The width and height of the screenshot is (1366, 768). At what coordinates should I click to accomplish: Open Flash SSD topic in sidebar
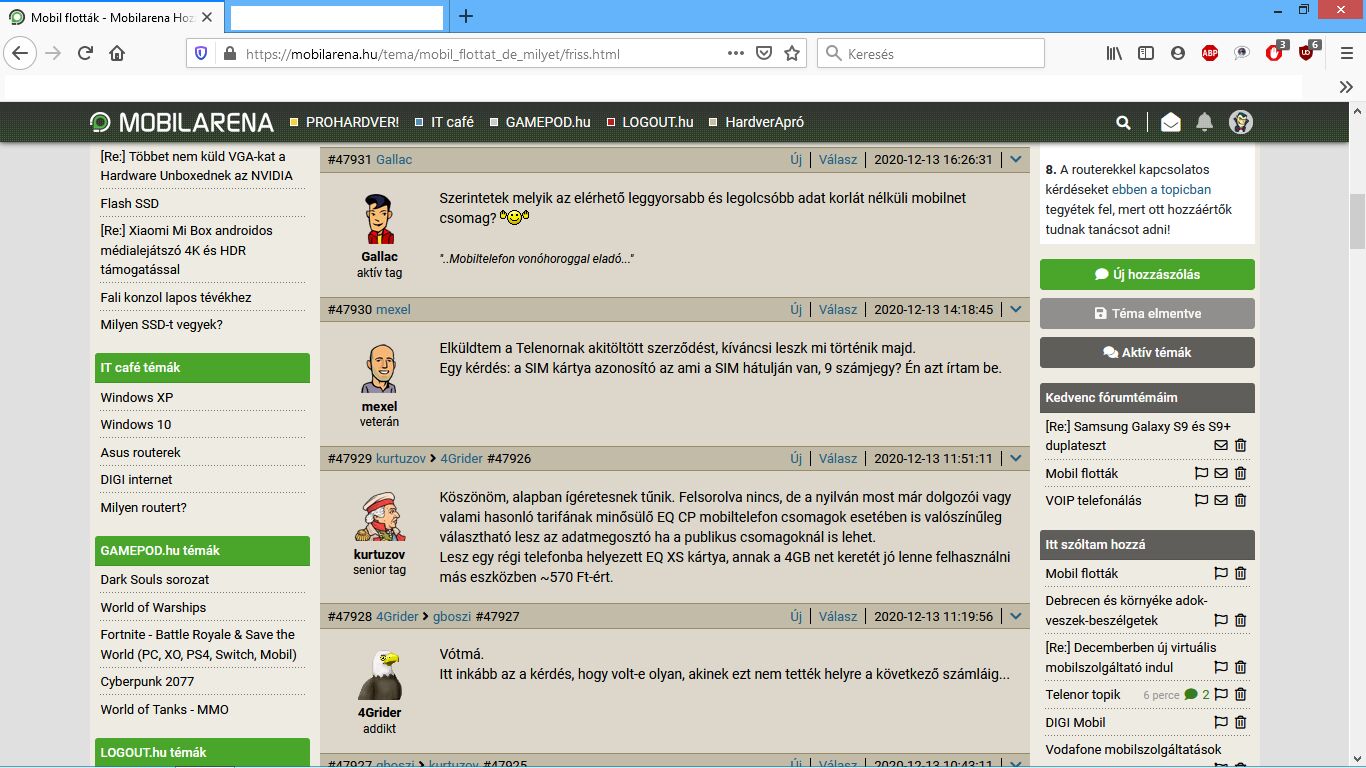pyautogui.click(x=129, y=203)
